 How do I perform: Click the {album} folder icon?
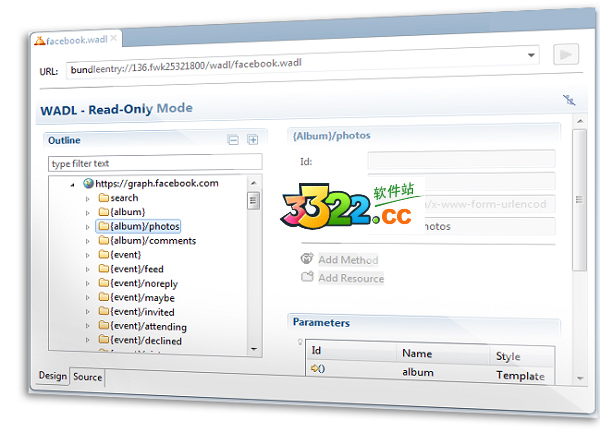[104, 212]
